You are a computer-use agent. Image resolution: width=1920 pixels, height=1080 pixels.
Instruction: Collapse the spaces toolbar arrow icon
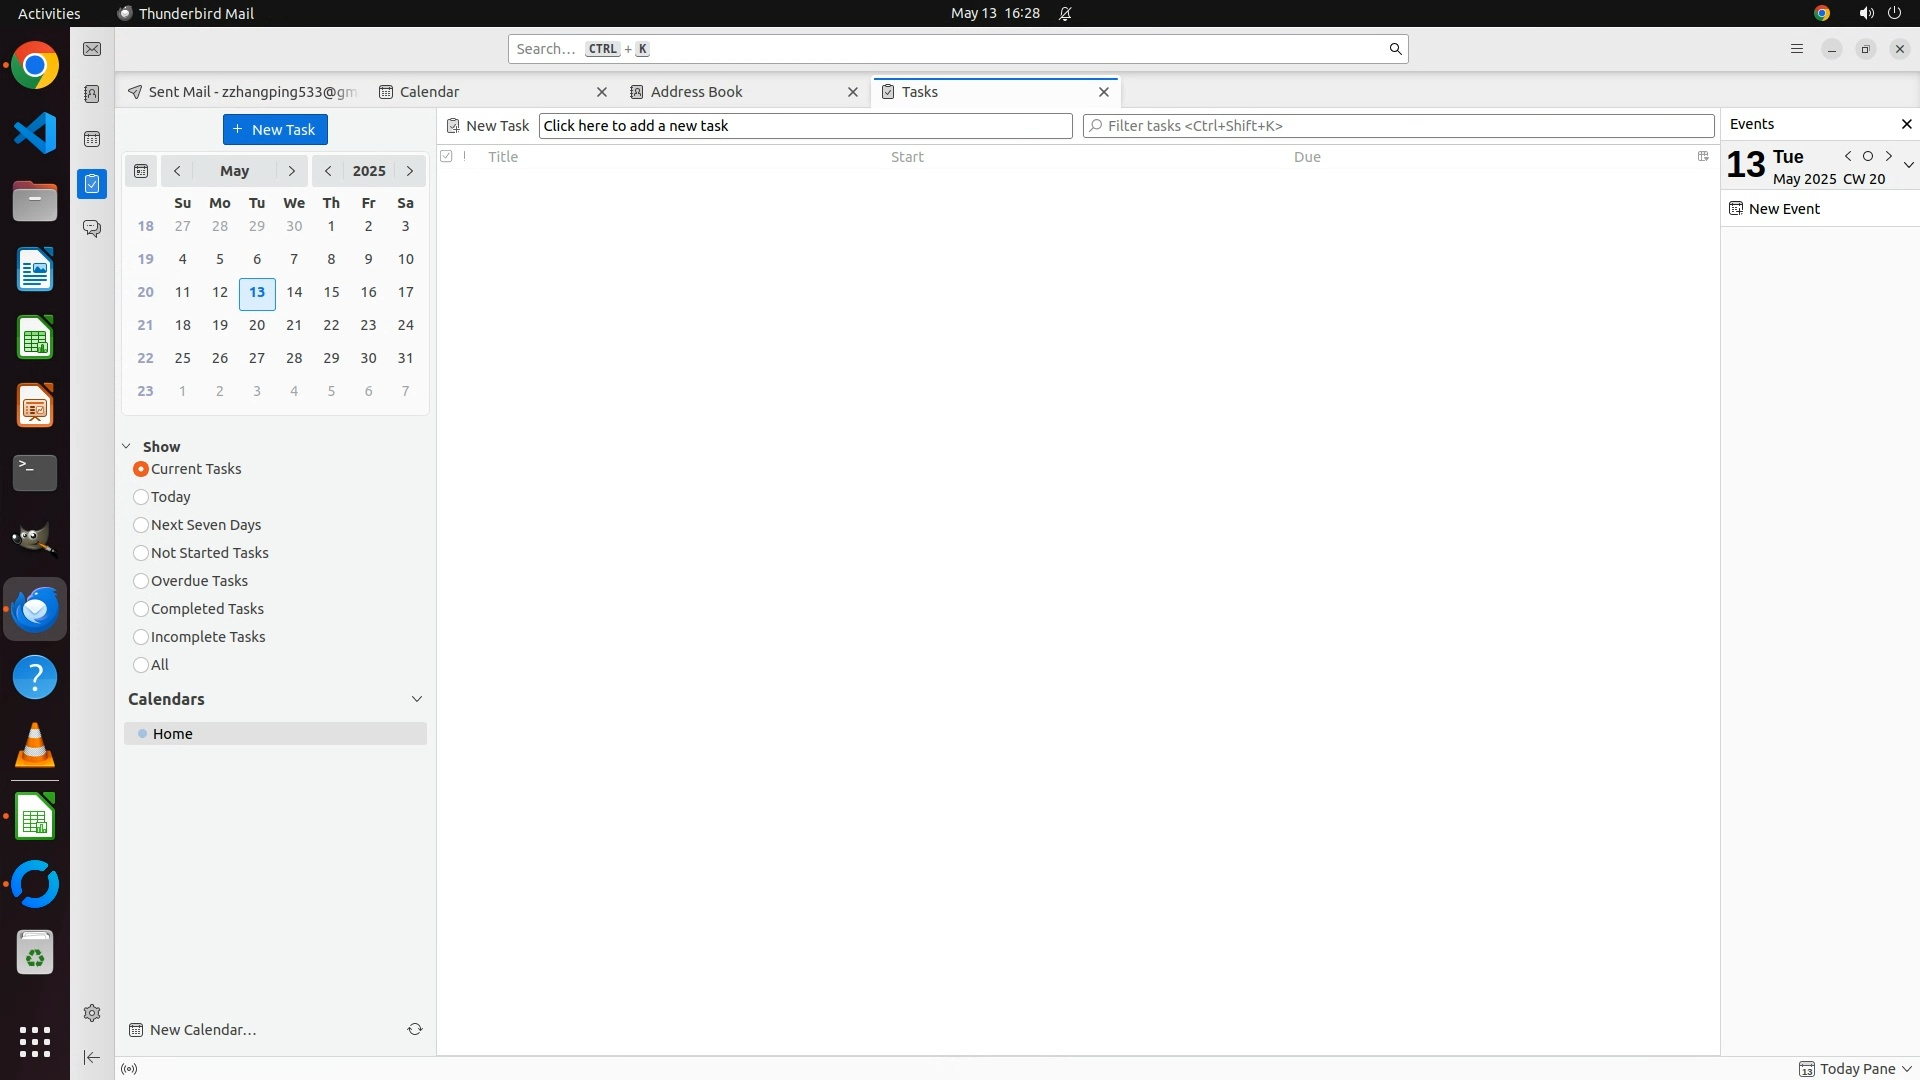click(x=92, y=1057)
